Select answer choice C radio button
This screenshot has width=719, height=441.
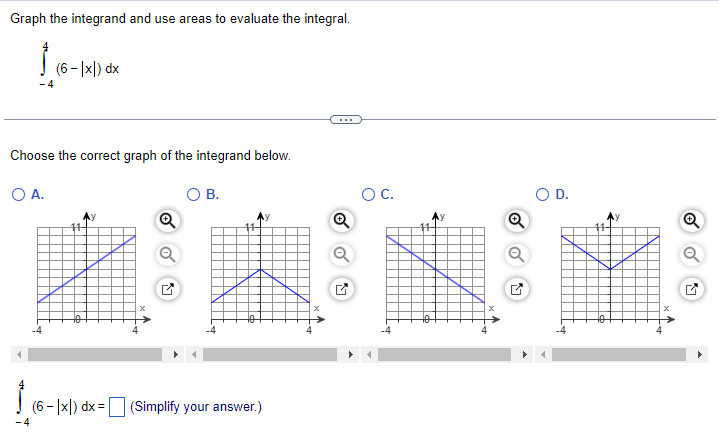click(x=368, y=195)
